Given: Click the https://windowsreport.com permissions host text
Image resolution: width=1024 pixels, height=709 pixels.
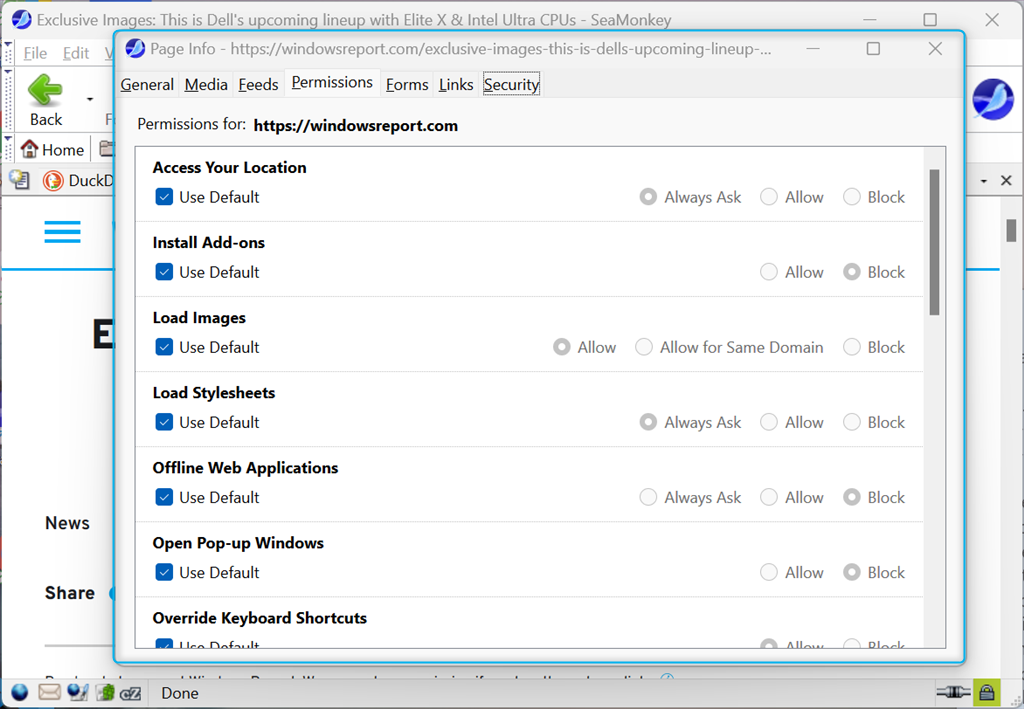Looking at the screenshot, I should tap(356, 125).
